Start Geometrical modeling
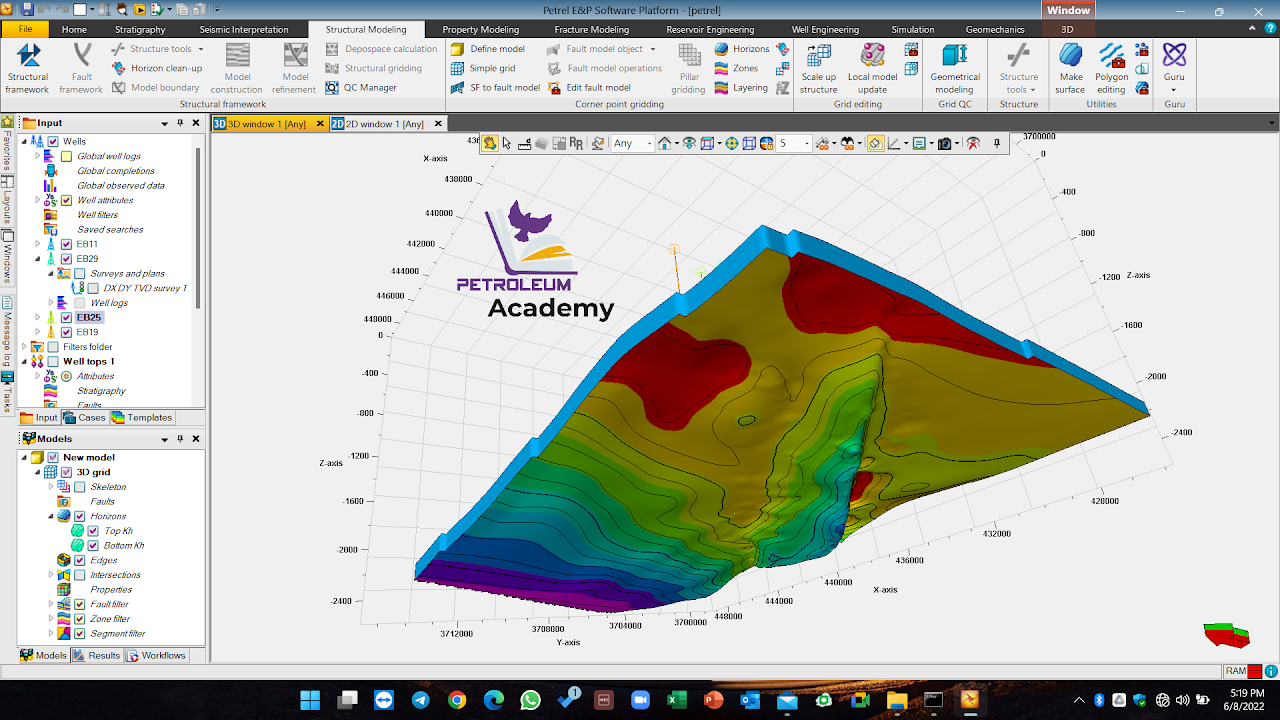 (x=955, y=69)
